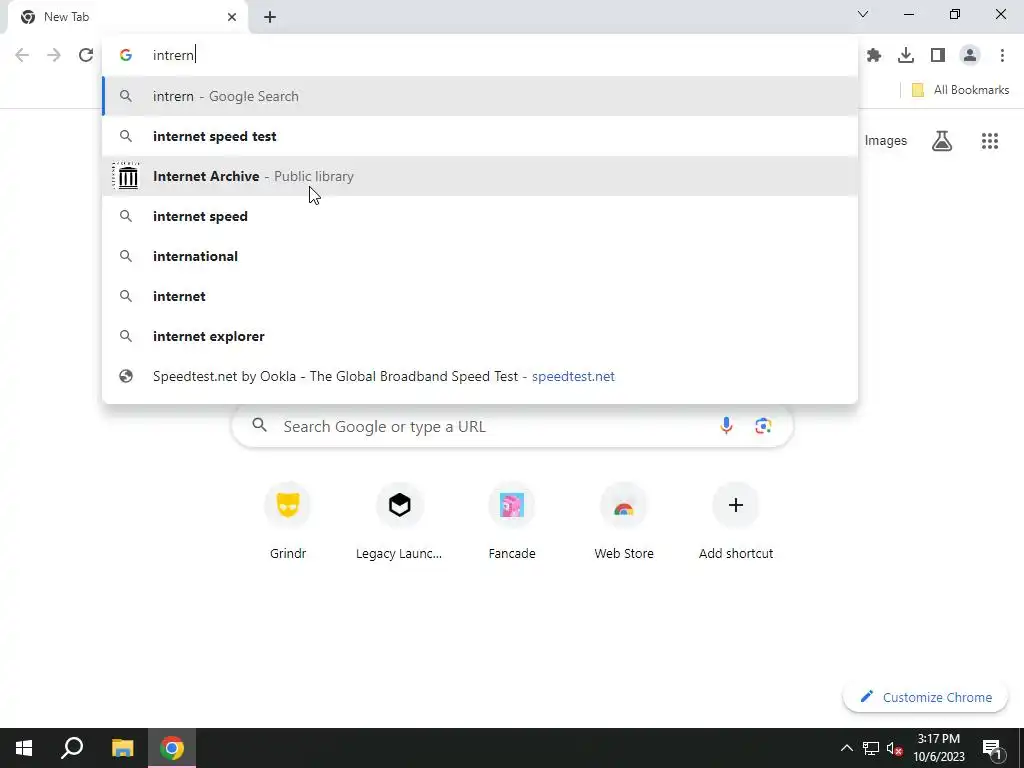Open the Legacy Launcher shortcut
The image size is (1024, 768).
coord(399,522)
